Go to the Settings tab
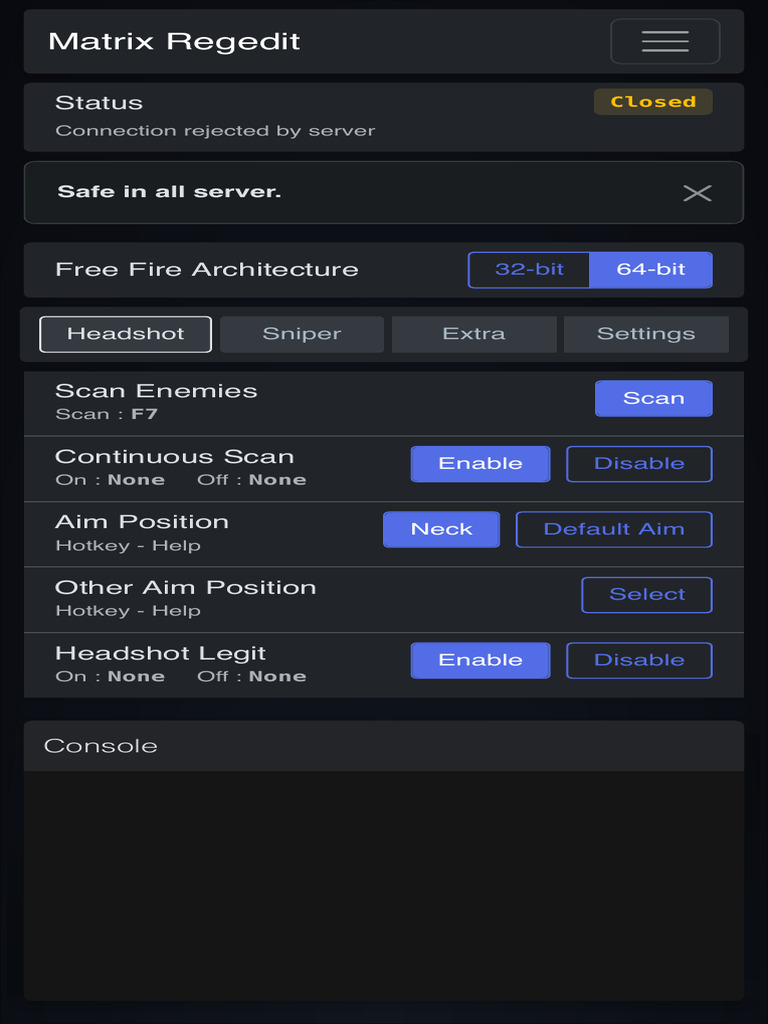Image resolution: width=768 pixels, height=1024 pixels. (646, 334)
